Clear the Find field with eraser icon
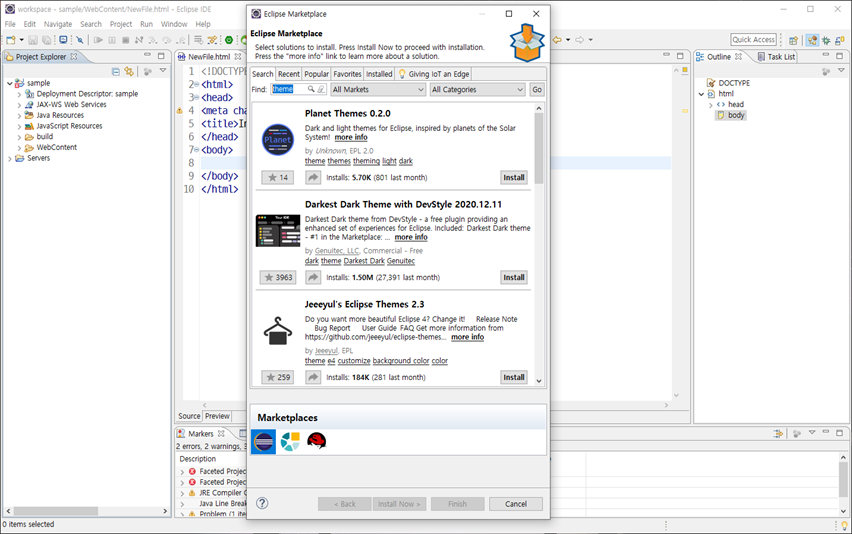Screen dimensions: 852x534 (321, 89)
